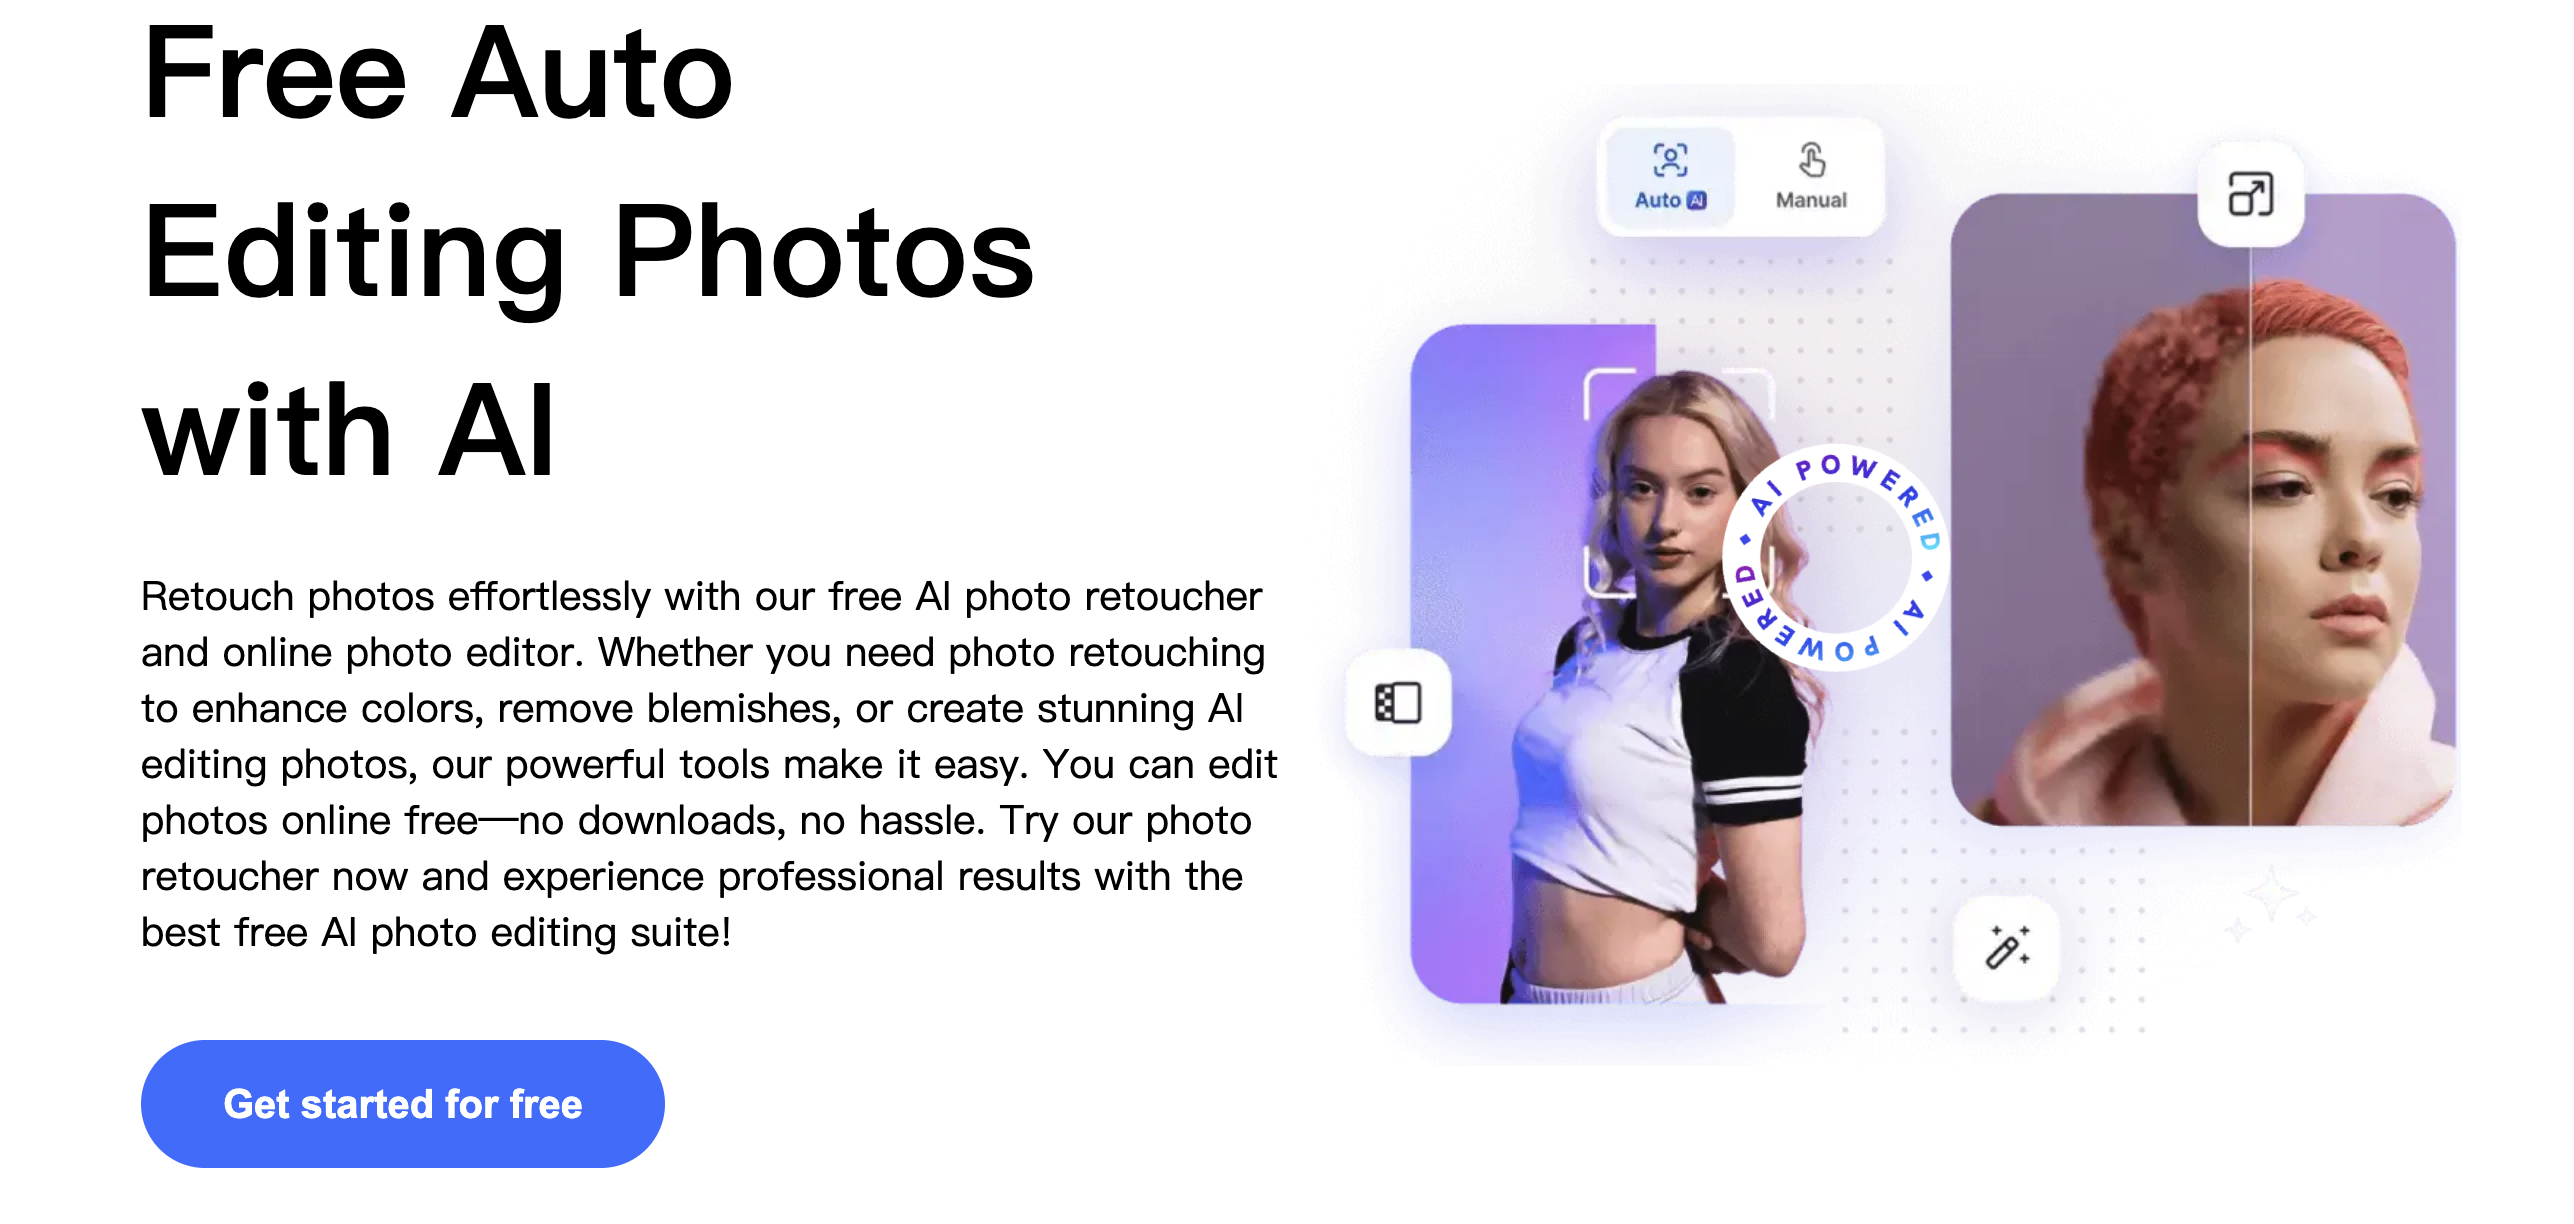Image resolution: width=2574 pixels, height=1224 pixels.
Task: Select the Auto AI mode tab
Action: pyautogui.click(x=1670, y=177)
